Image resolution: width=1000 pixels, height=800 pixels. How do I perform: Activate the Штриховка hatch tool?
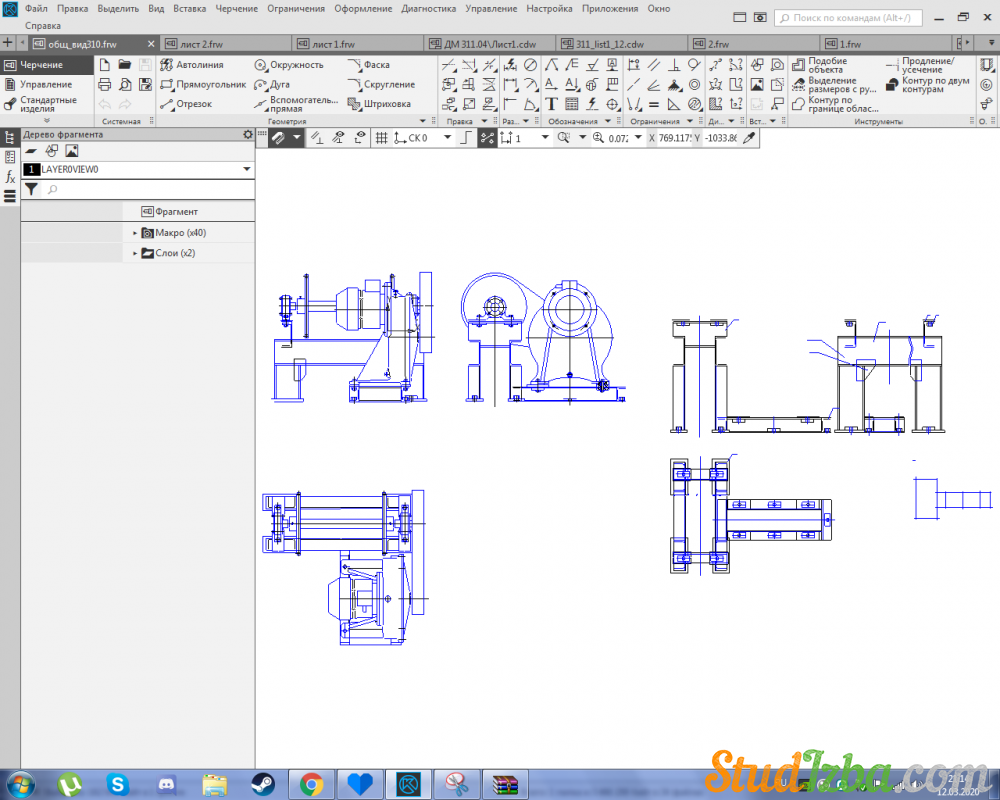(x=379, y=104)
